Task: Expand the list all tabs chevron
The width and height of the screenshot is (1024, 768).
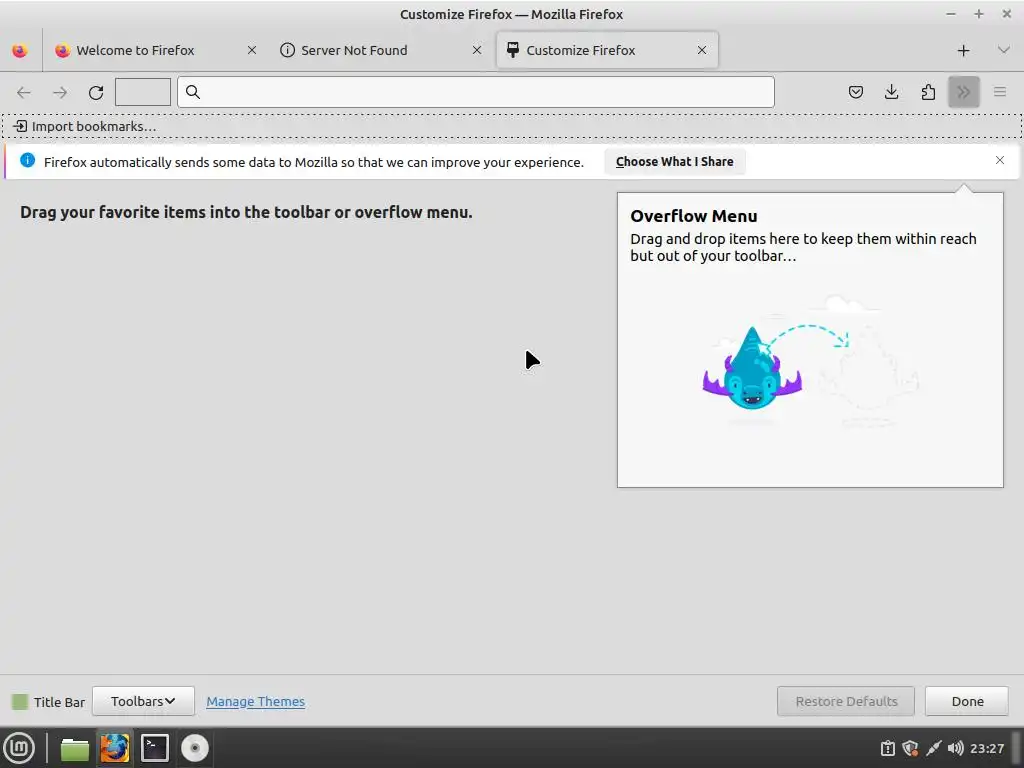Action: 1004,50
